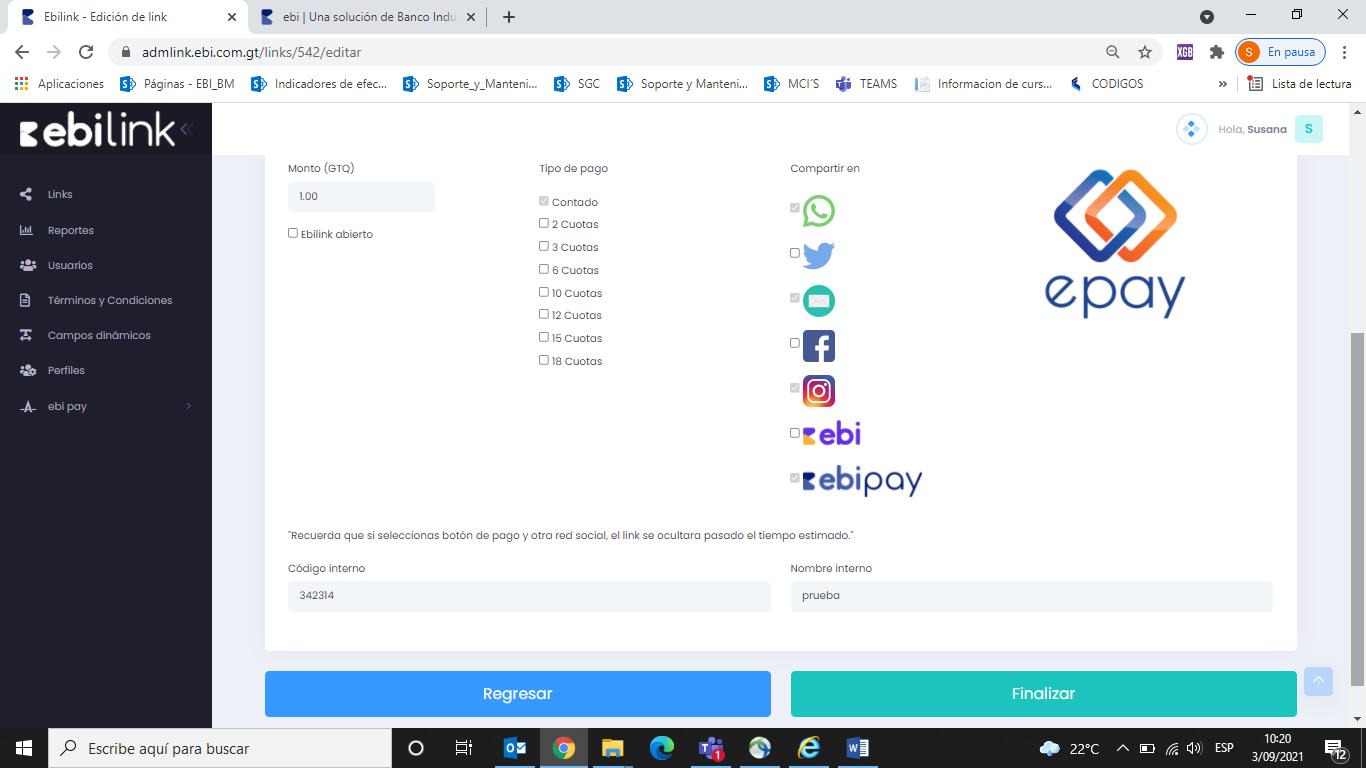Click the Regresar button
The height and width of the screenshot is (768, 1366).
[x=518, y=694]
